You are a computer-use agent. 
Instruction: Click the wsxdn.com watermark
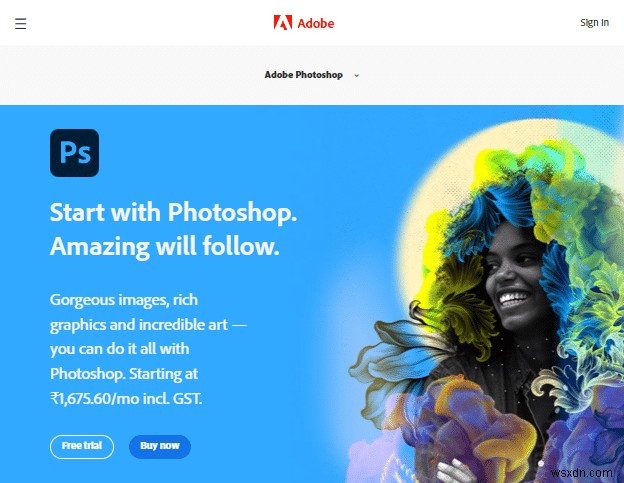click(x=581, y=473)
